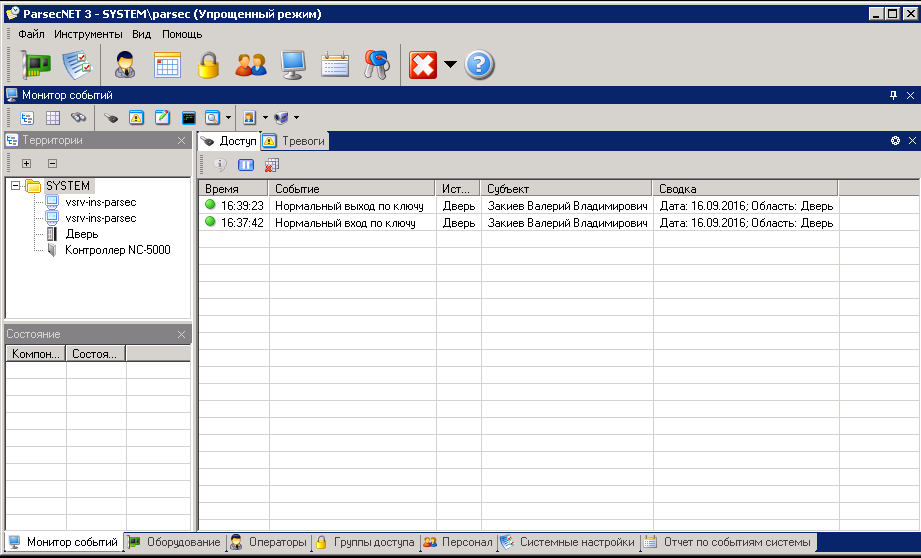Click the operator person toolbar icon

coord(125,65)
